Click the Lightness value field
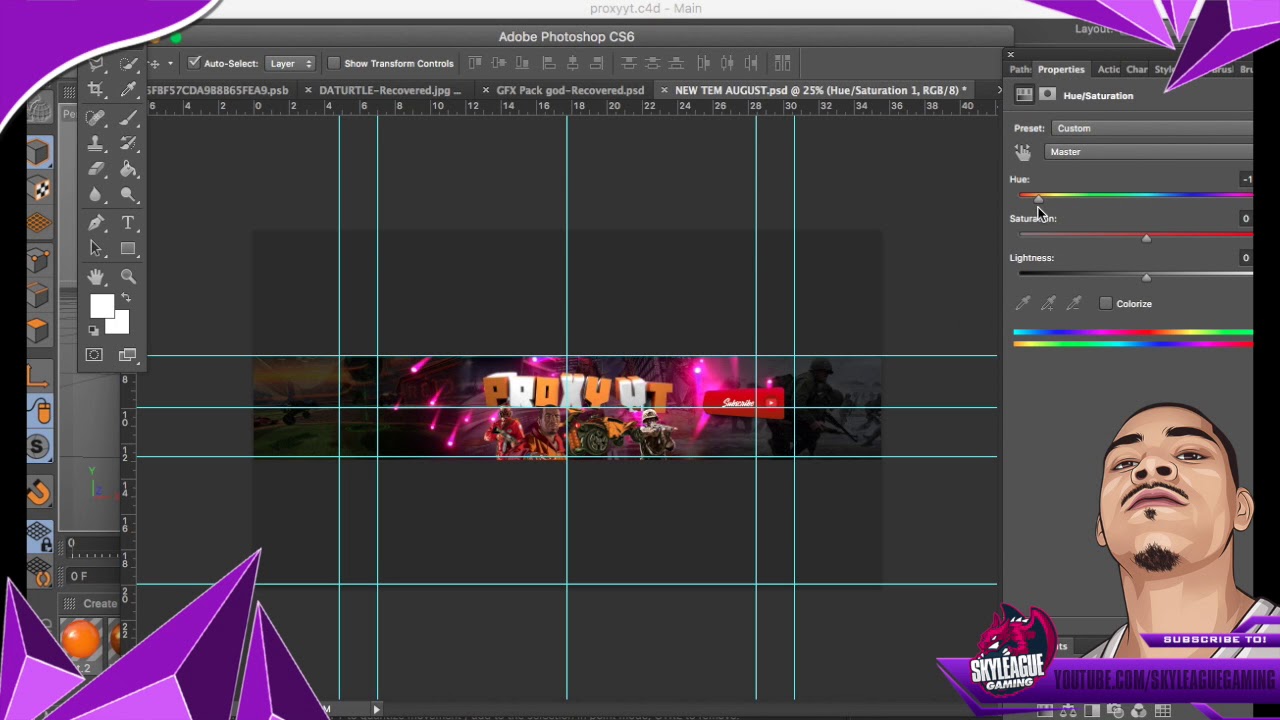This screenshot has height=720, width=1280. 1244,258
